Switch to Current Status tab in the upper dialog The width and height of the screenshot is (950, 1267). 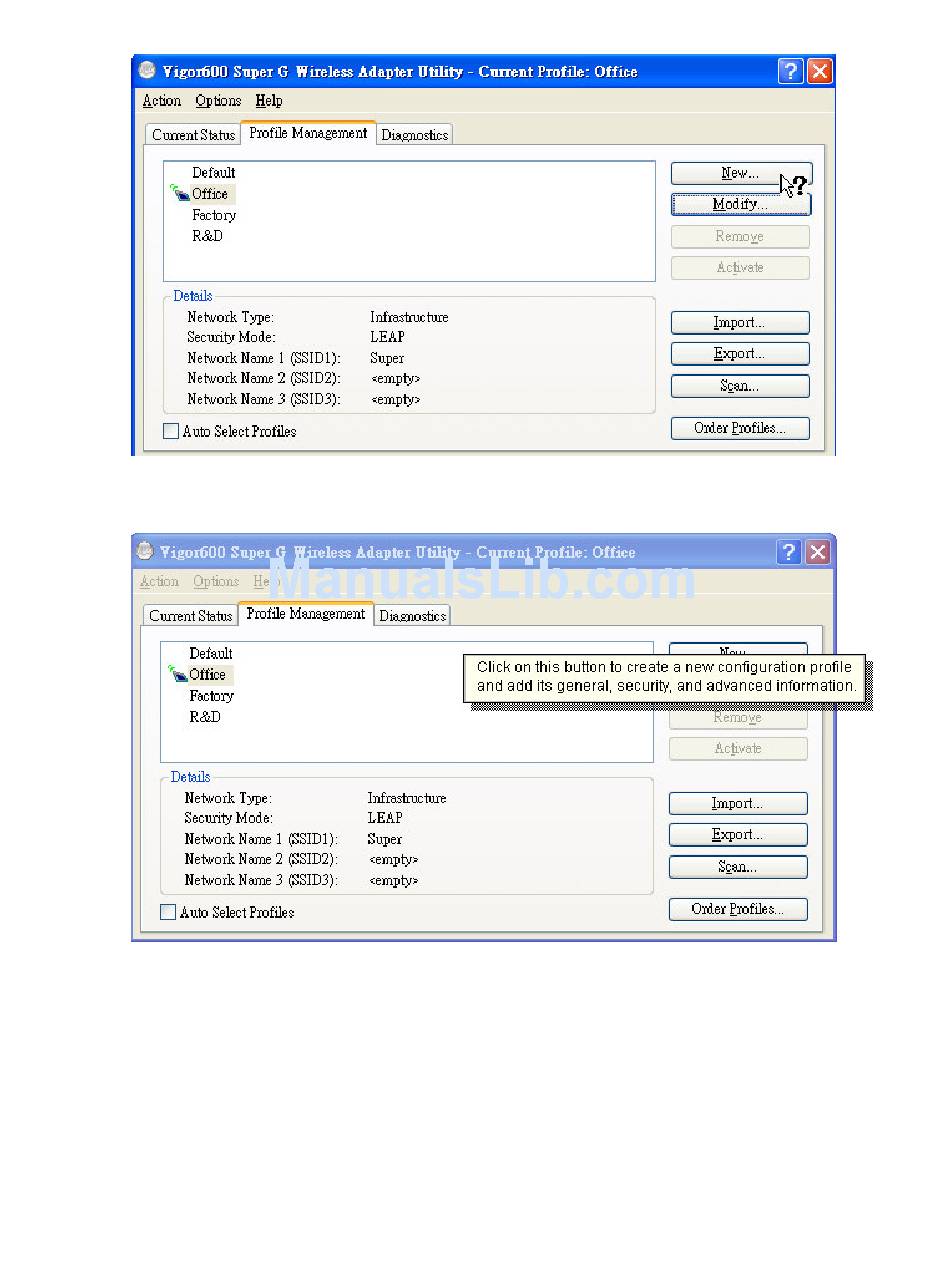point(194,135)
